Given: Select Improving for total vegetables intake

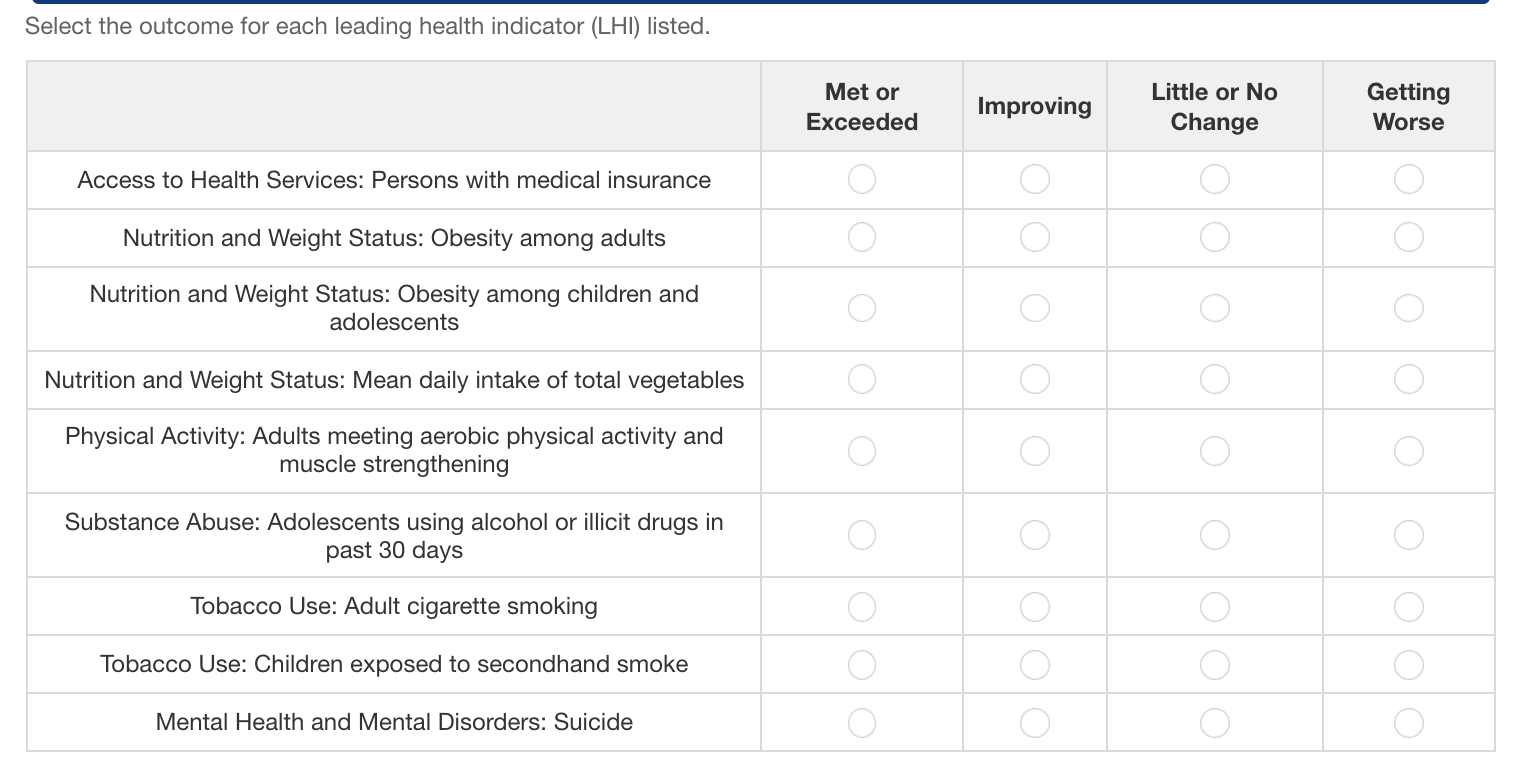Looking at the screenshot, I should tap(1035, 379).
